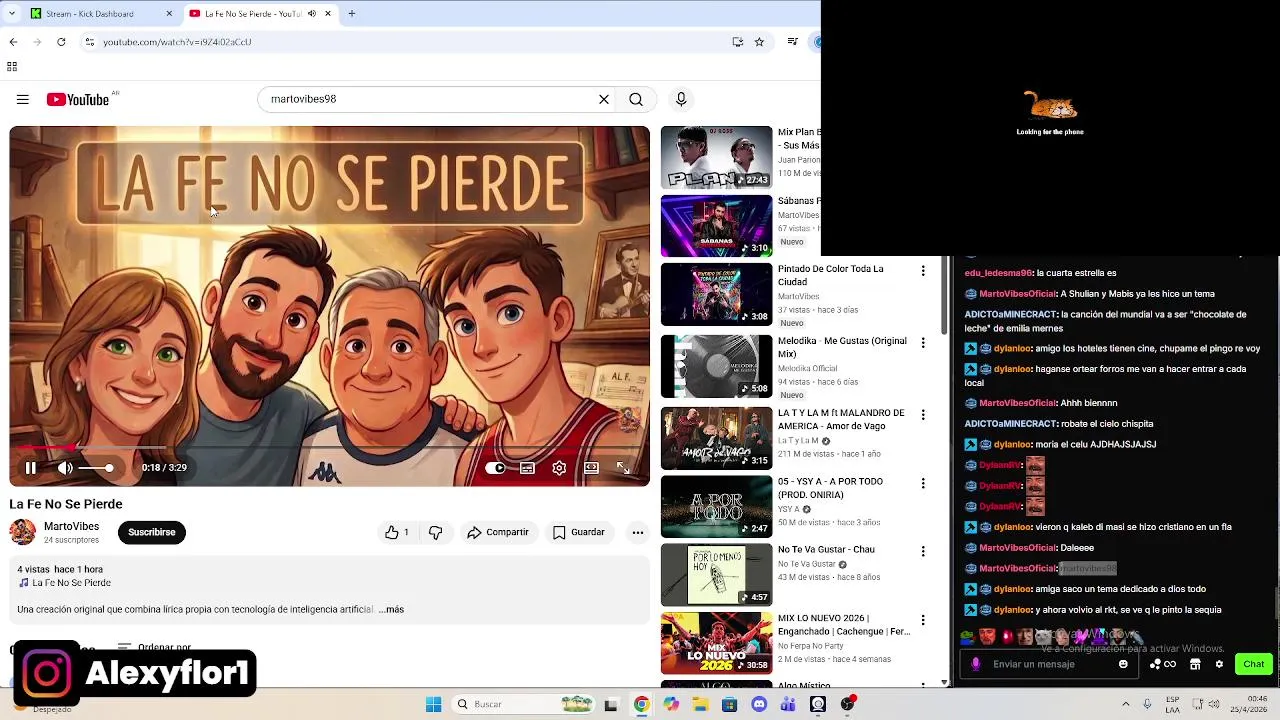Open browser tab search dropdown

click(x=11, y=14)
